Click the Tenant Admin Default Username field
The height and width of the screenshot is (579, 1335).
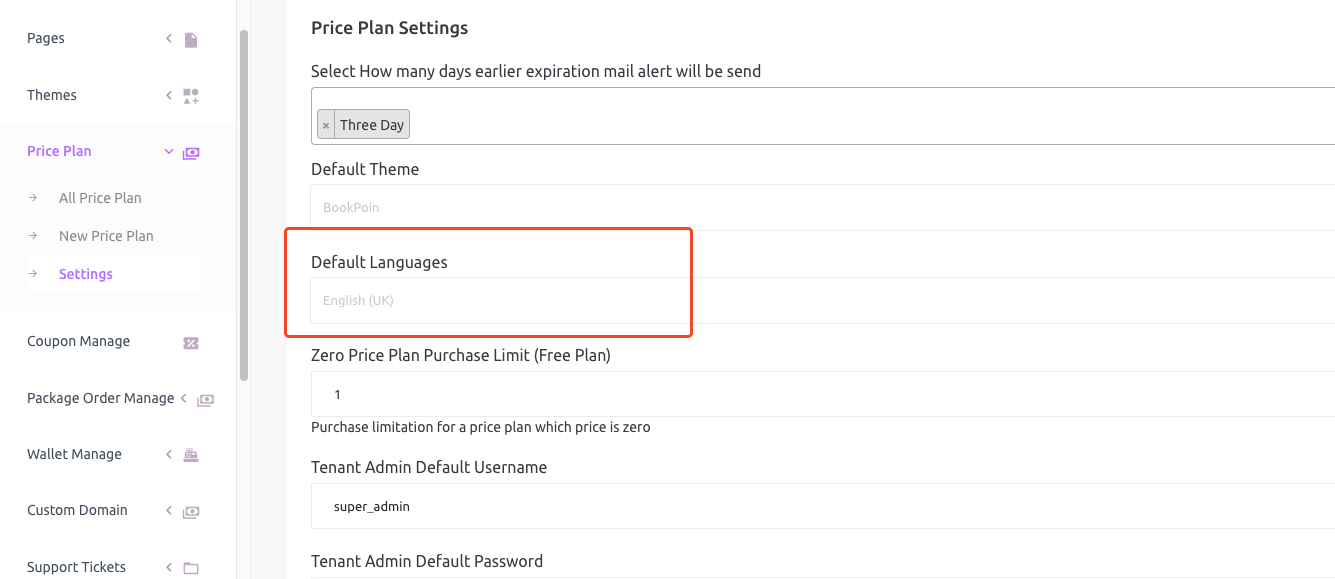822,506
